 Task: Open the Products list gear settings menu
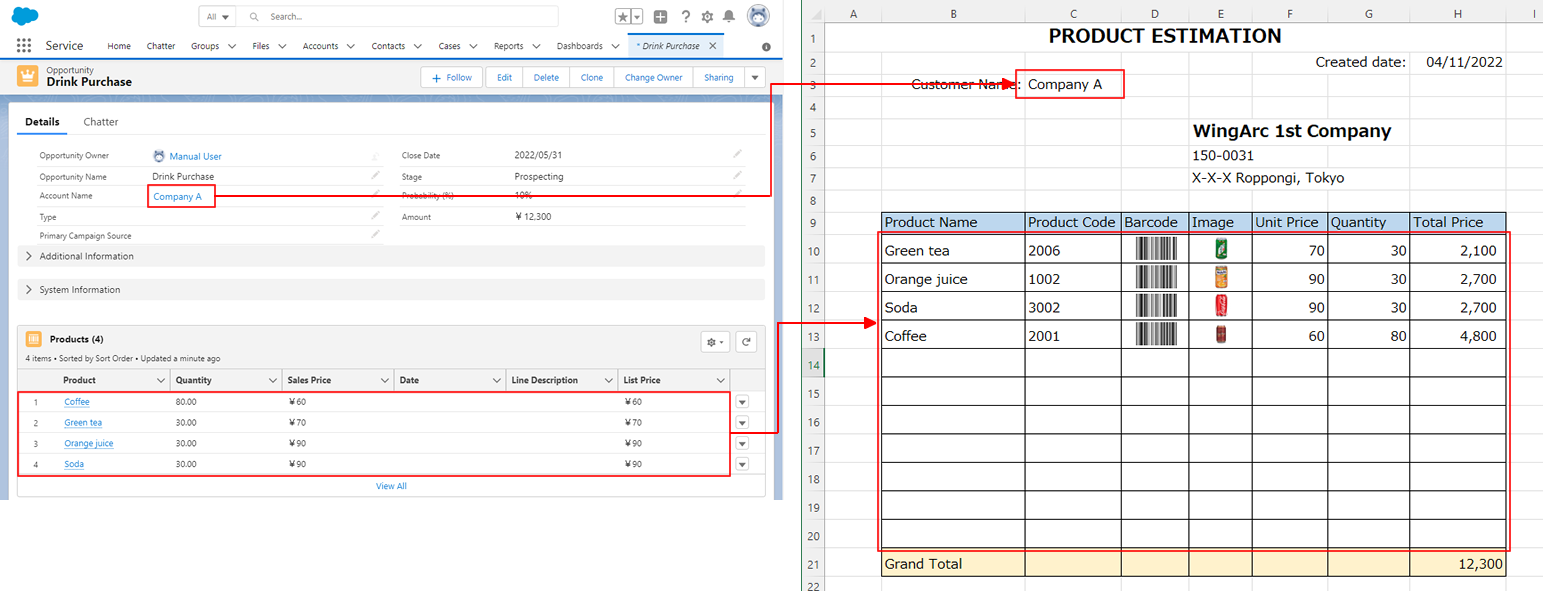tap(716, 342)
